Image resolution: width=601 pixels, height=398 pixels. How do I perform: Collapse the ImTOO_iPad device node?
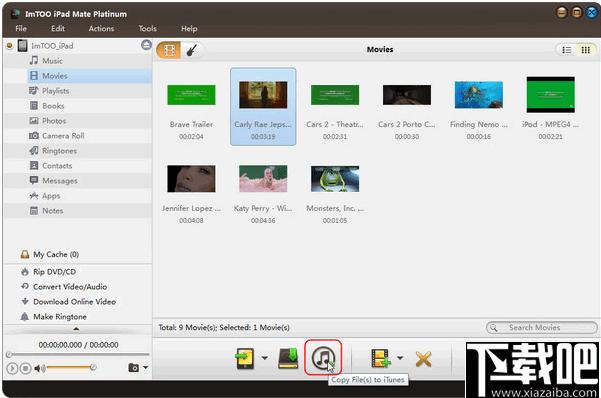pyautogui.click(x=10, y=46)
